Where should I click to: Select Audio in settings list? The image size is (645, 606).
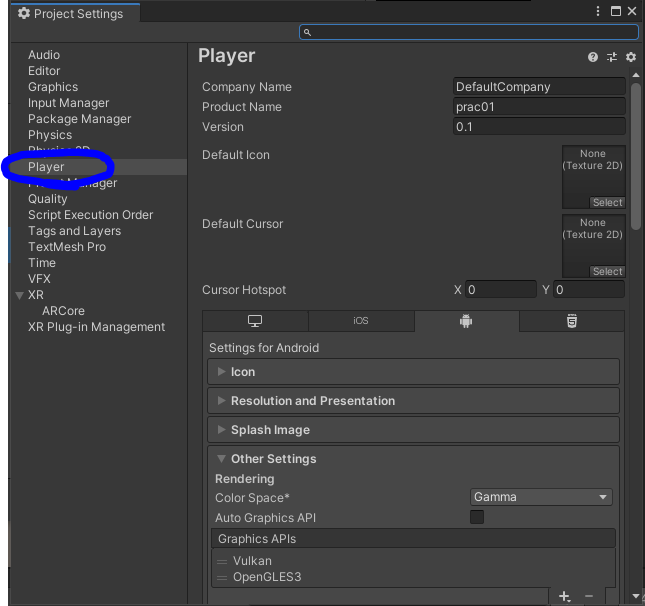pyautogui.click(x=44, y=55)
